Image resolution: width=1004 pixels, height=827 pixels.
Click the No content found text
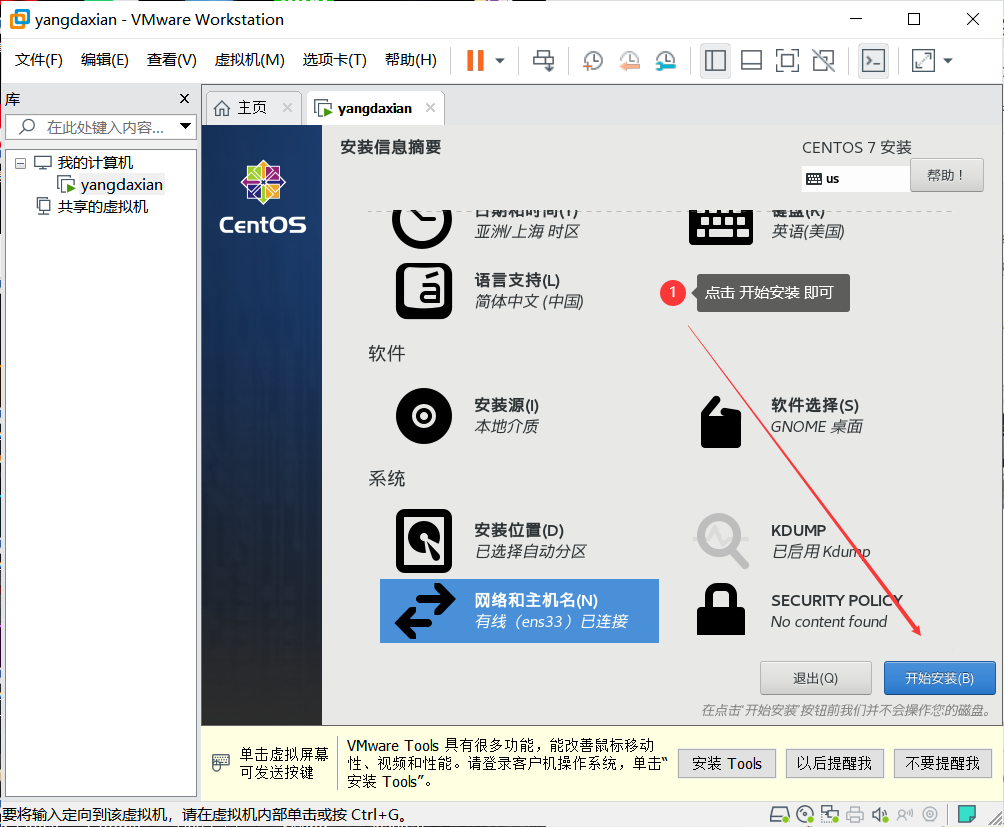click(829, 622)
